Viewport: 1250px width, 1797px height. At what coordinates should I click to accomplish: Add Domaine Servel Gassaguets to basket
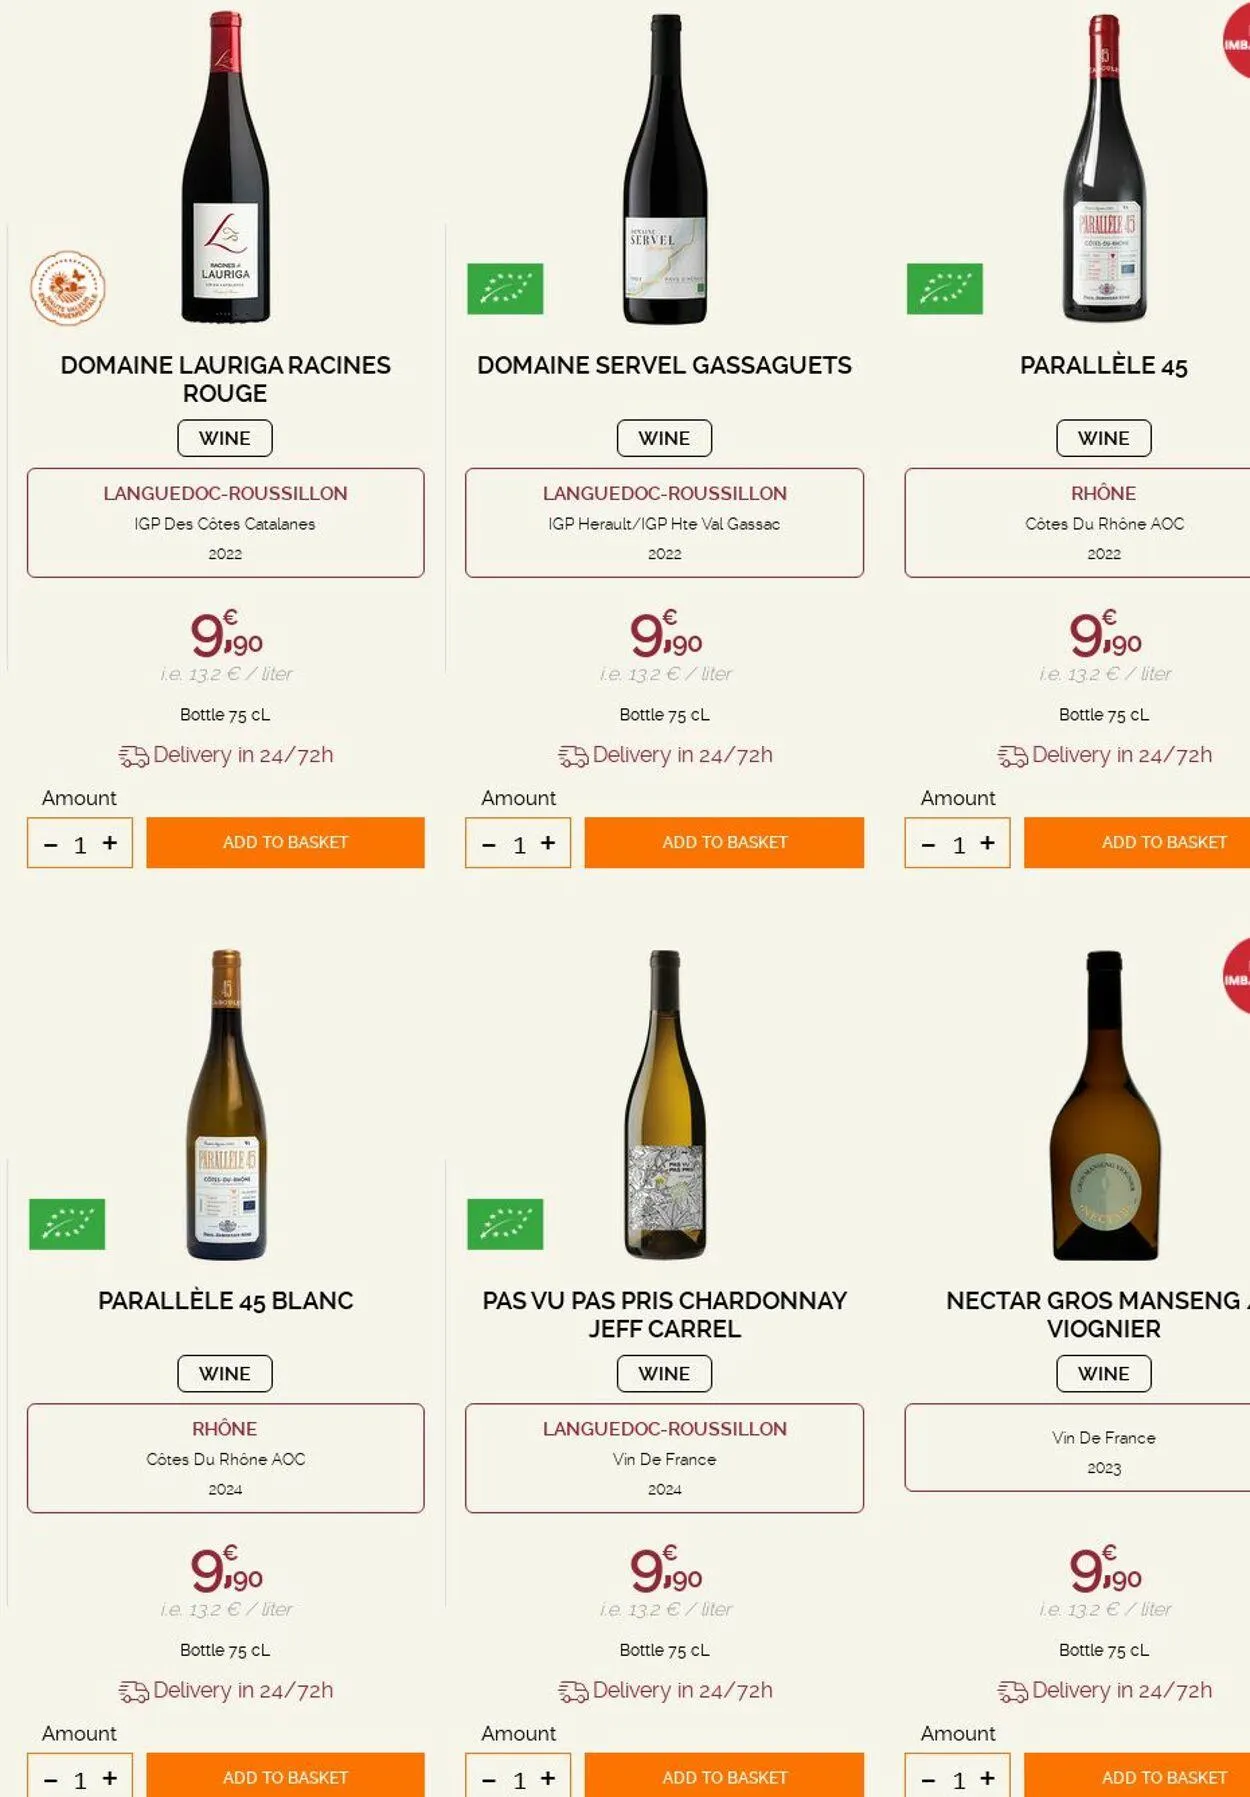pyautogui.click(x=724, y=842)
